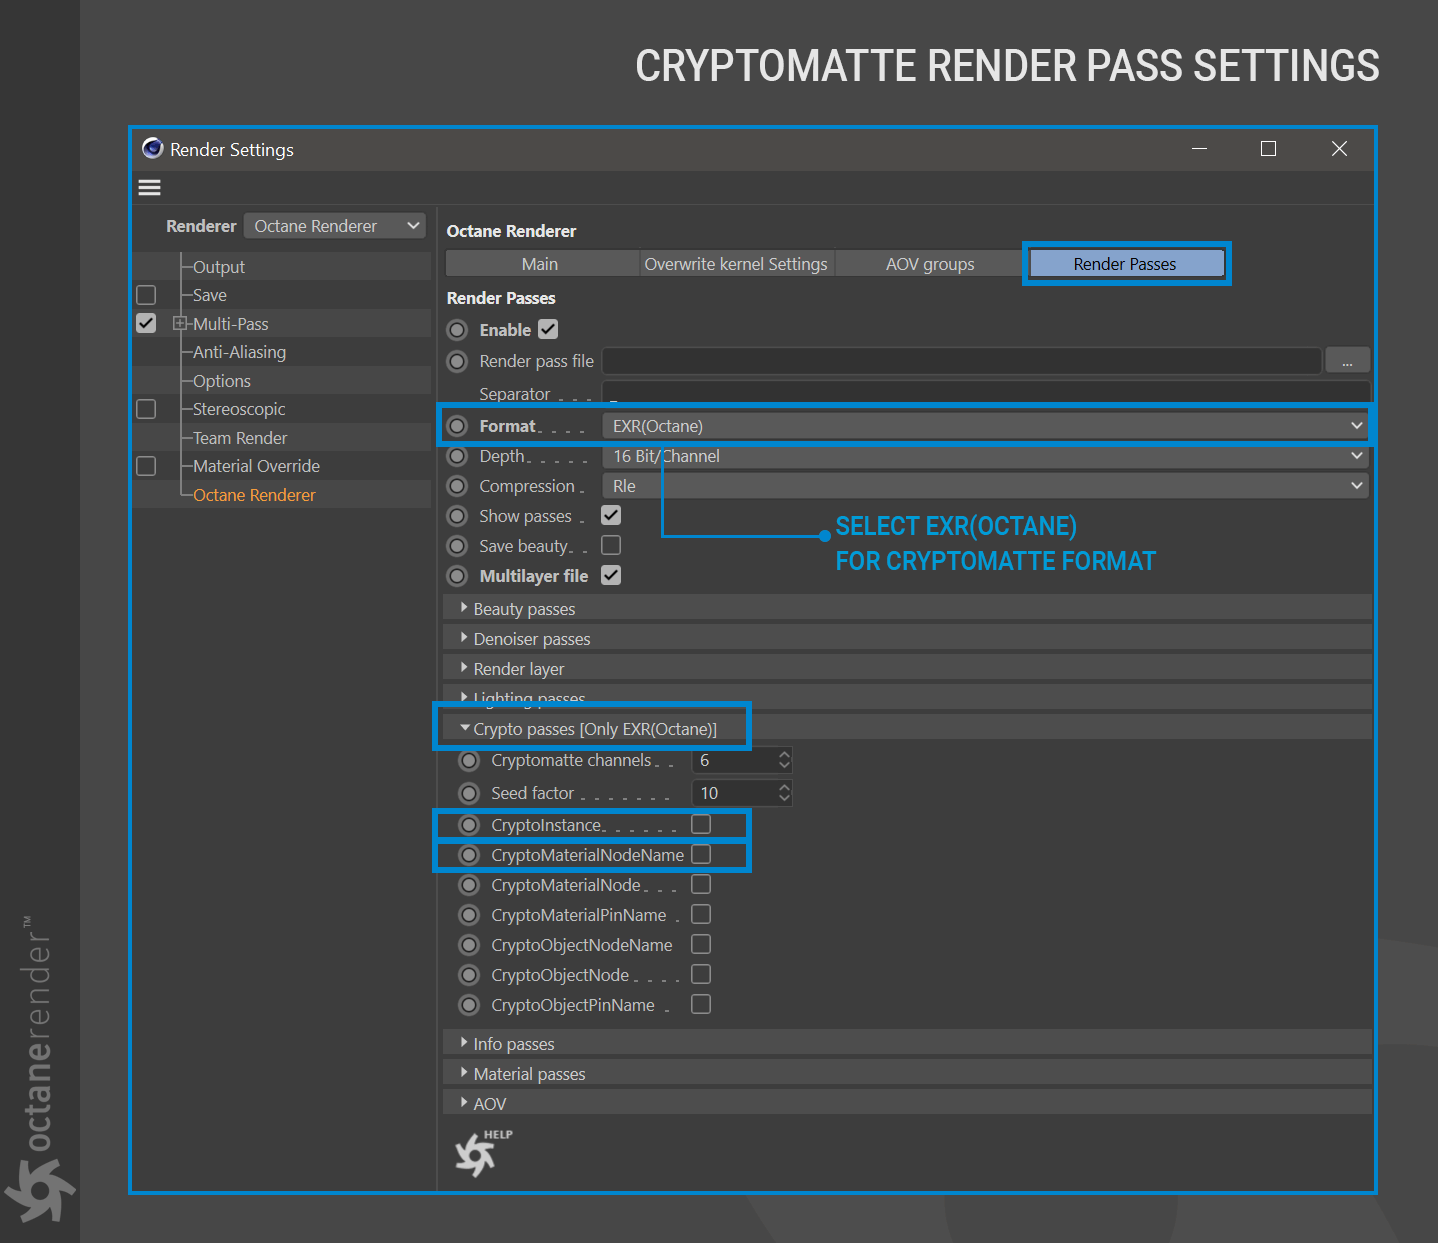The height and width of the screenshot is (1243, 1438).
Task: Open the Compression dropdown set to Rle
Action: pyautogui.click(x=986, y=486)
